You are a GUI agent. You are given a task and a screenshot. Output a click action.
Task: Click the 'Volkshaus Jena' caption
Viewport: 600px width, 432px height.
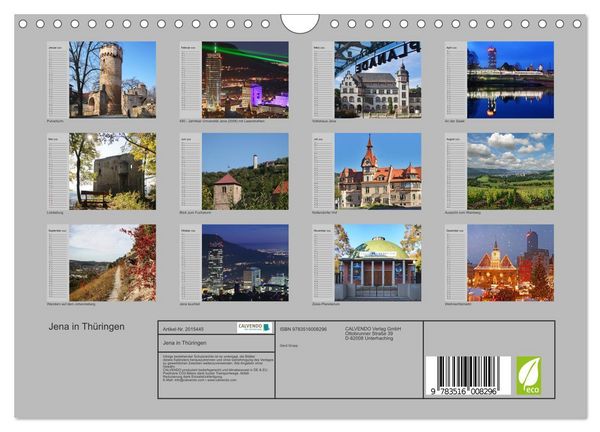point(324,121)
